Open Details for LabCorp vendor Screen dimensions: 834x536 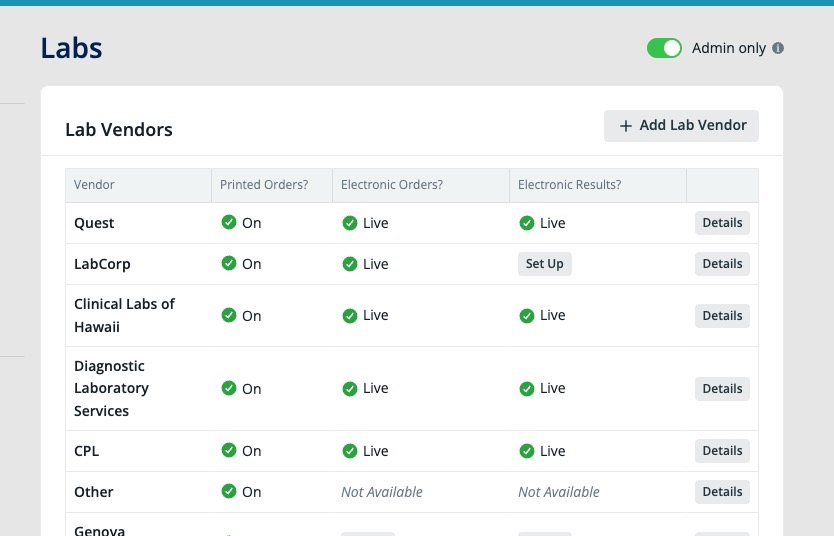722,264
